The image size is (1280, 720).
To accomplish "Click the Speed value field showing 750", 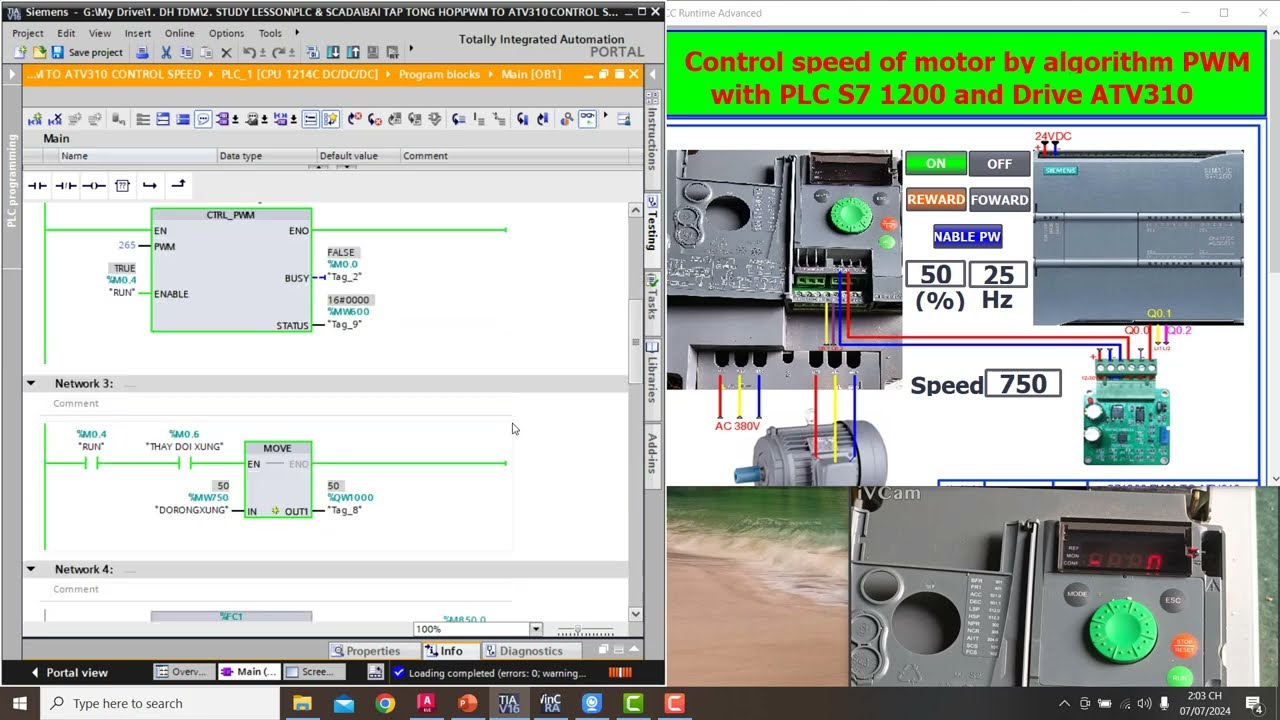I will (x=1022, y=384).
